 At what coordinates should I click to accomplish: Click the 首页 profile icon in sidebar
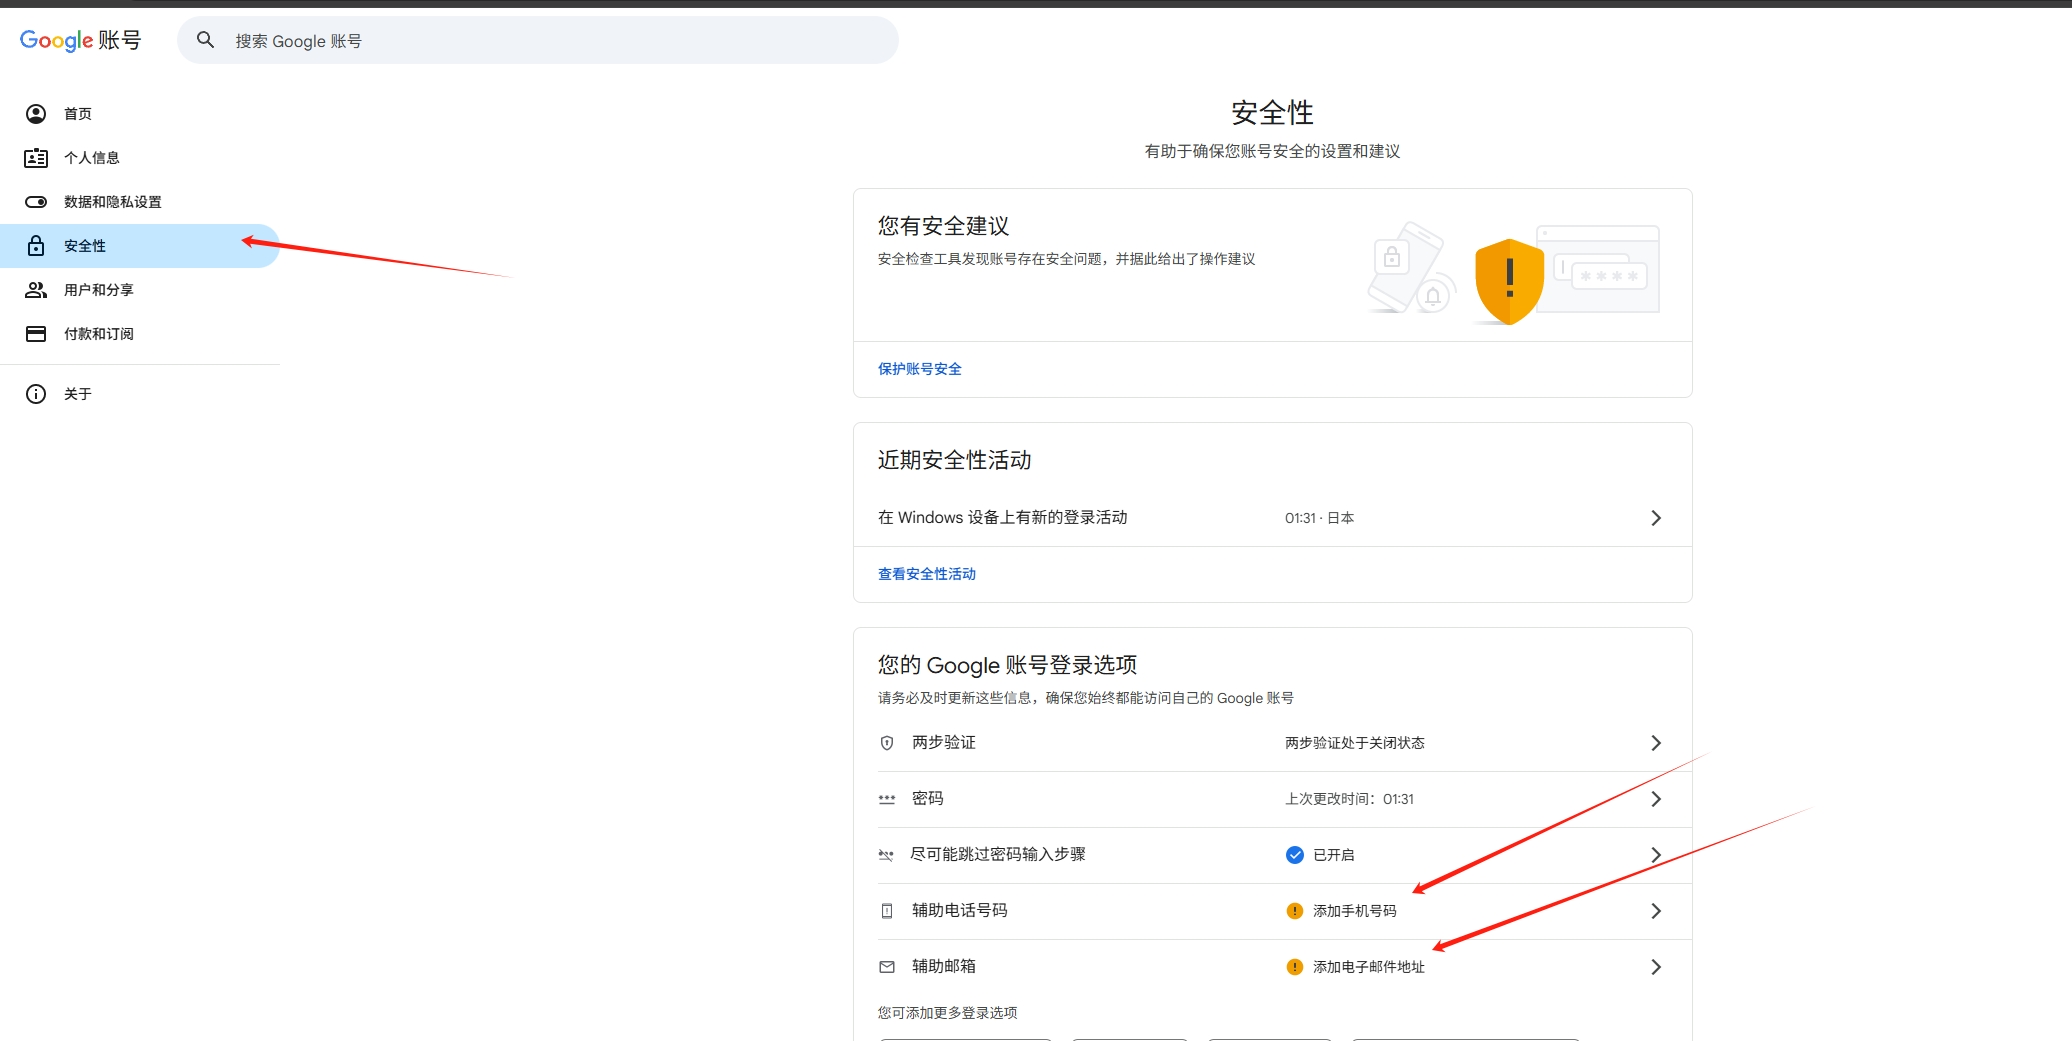point(36,114)
